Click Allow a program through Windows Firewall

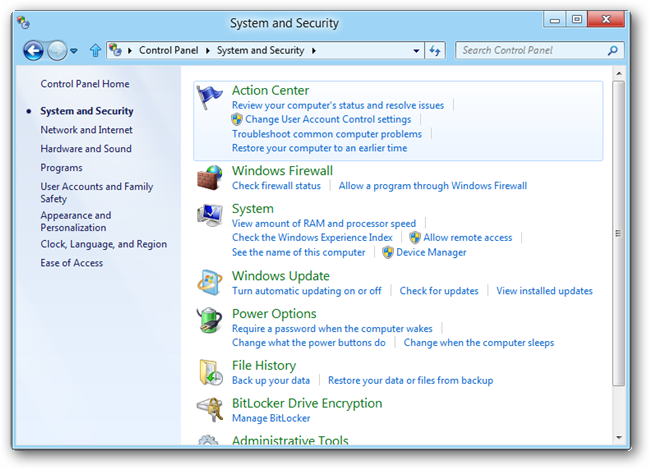point(433,186)
